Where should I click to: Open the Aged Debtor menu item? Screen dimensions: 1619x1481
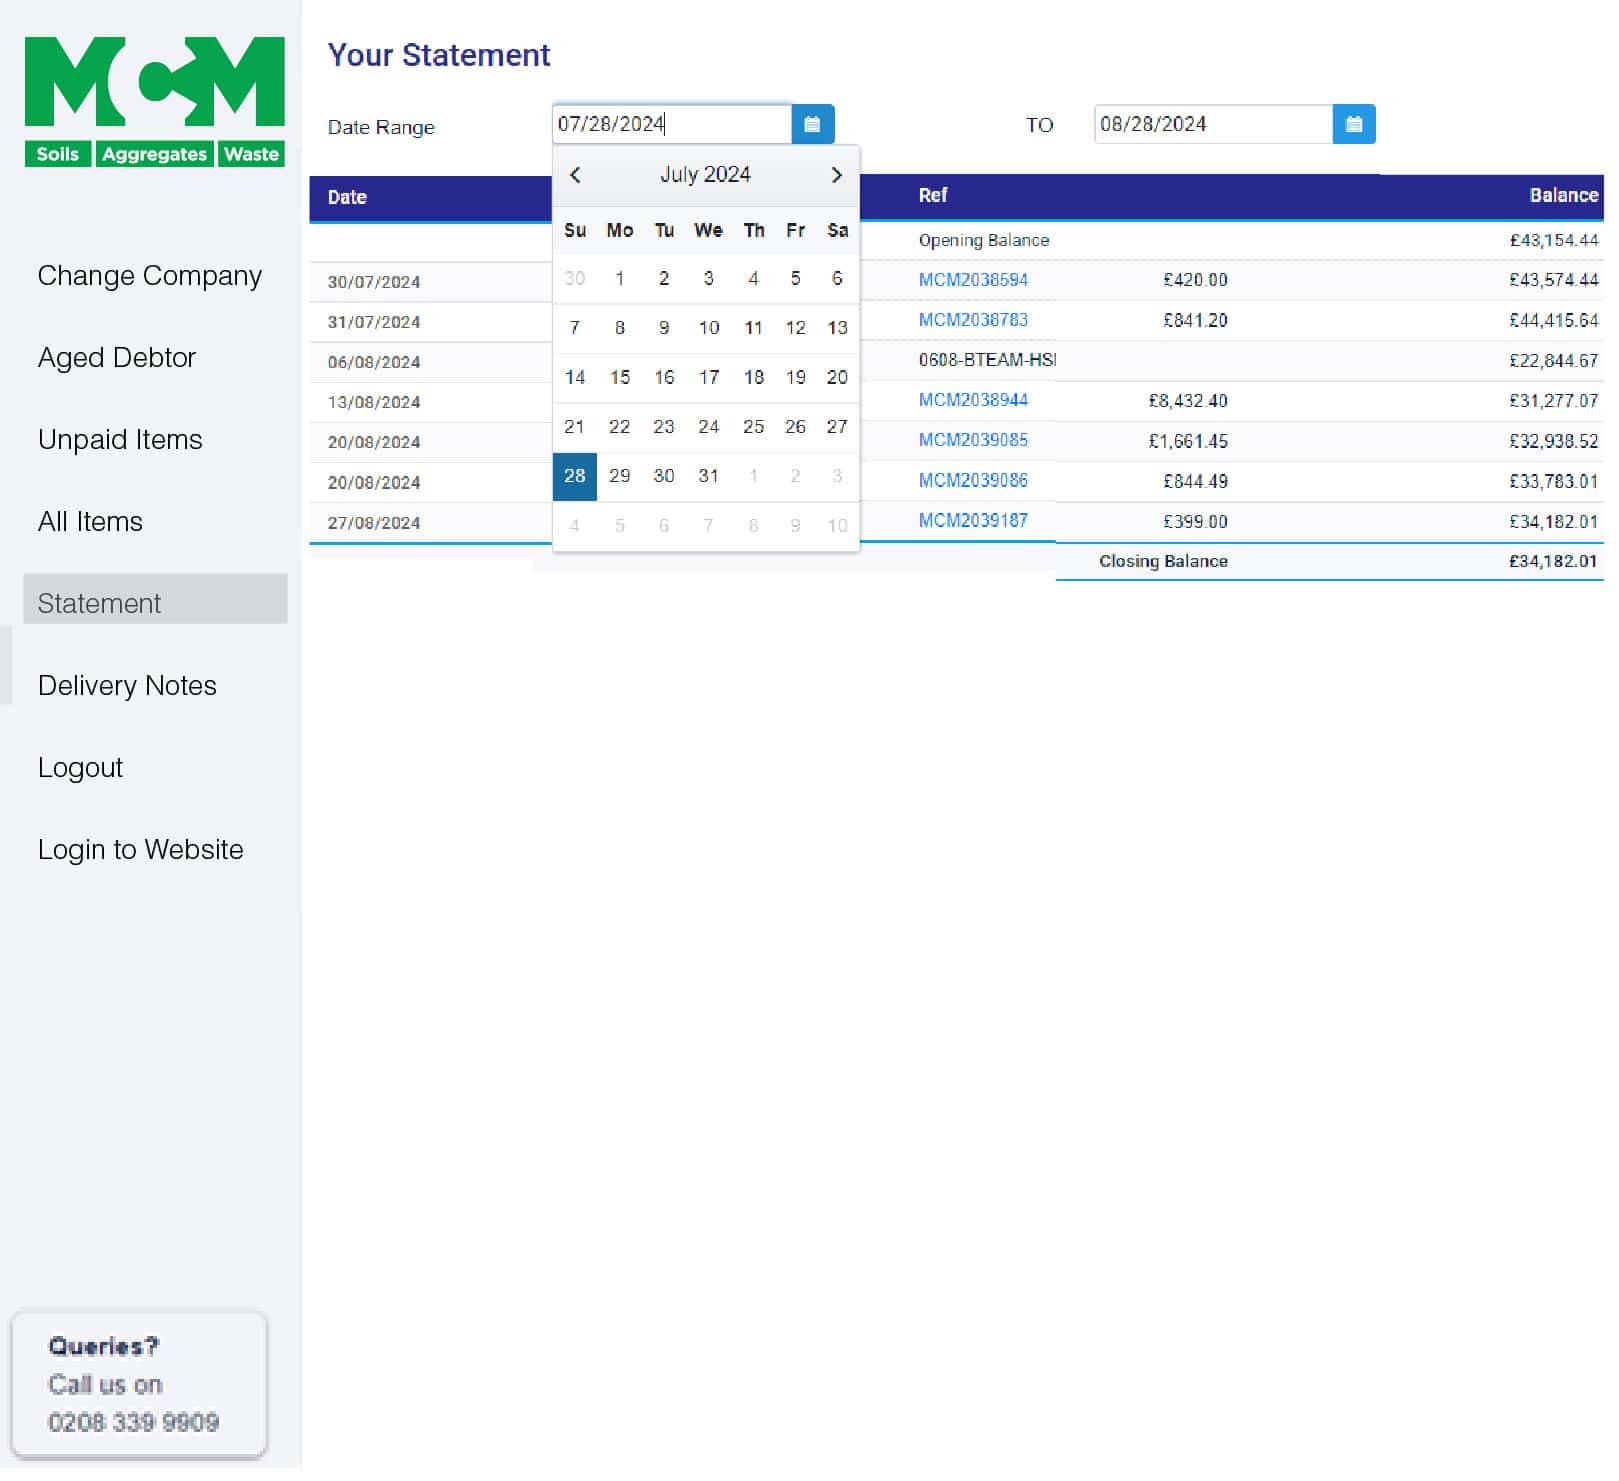117,360
